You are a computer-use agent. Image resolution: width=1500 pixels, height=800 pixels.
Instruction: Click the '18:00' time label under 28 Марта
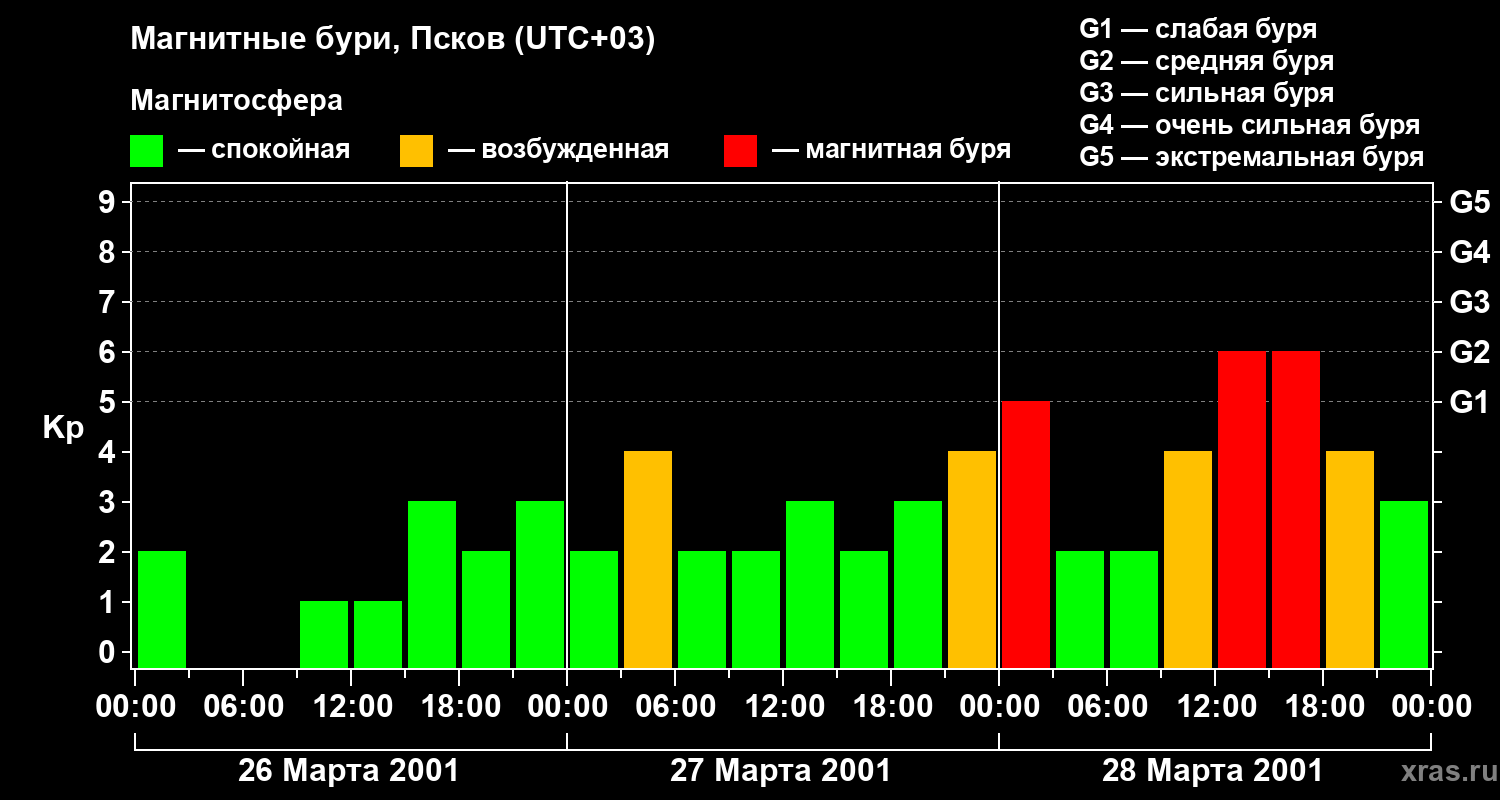coord(1323,707)
